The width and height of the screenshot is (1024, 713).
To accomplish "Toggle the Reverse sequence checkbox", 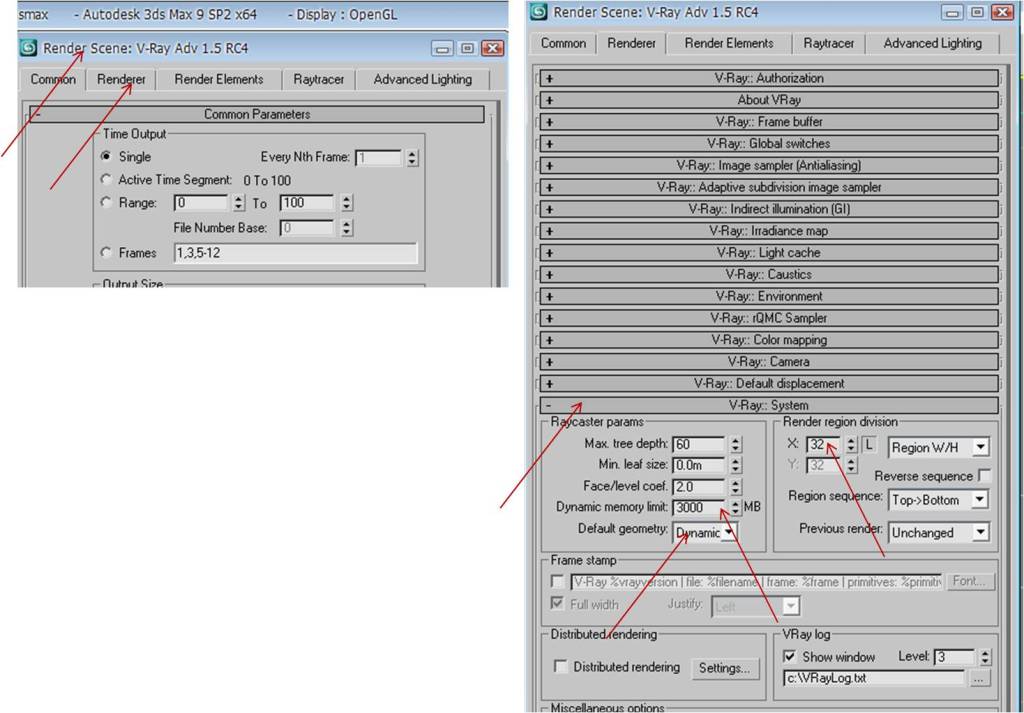I will (985, 476).
